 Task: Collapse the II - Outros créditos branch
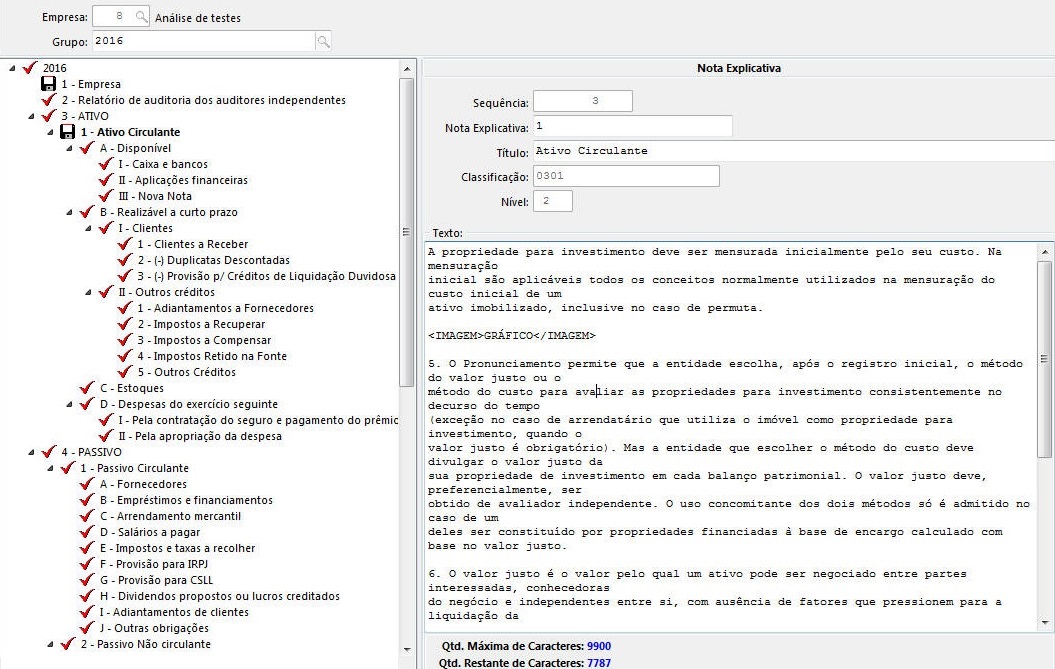(x=88, y=292)
